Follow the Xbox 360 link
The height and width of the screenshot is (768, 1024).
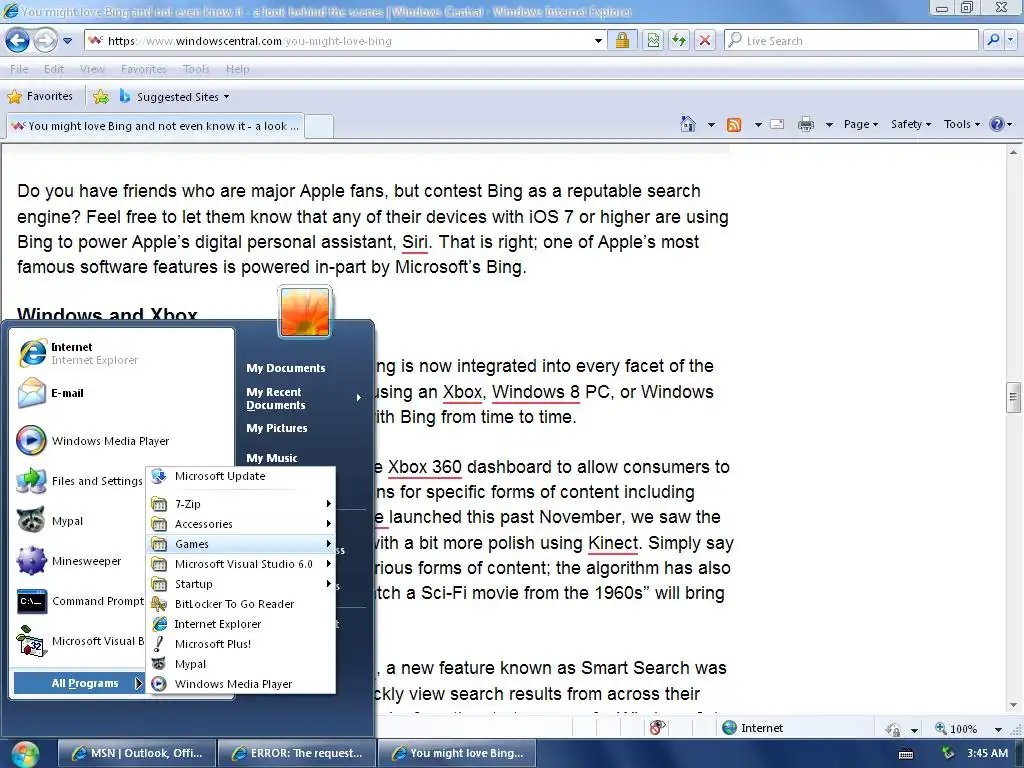424,467
